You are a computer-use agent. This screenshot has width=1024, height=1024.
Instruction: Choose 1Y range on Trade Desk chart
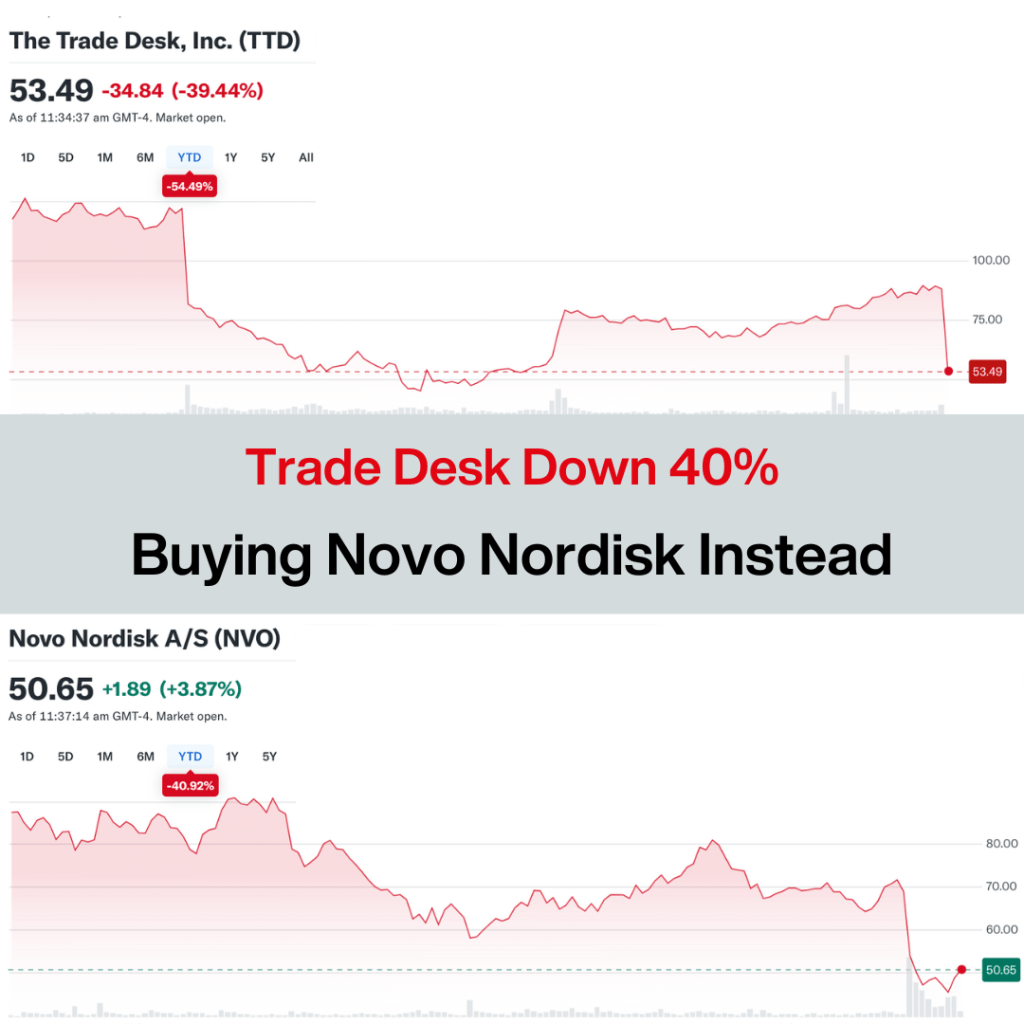click(231, 157)
